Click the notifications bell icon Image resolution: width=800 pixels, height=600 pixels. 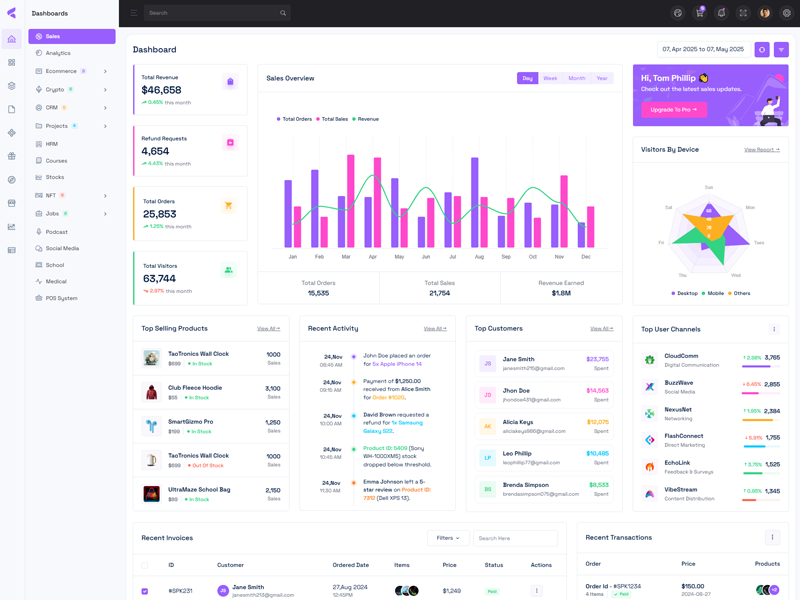point(721,13)
